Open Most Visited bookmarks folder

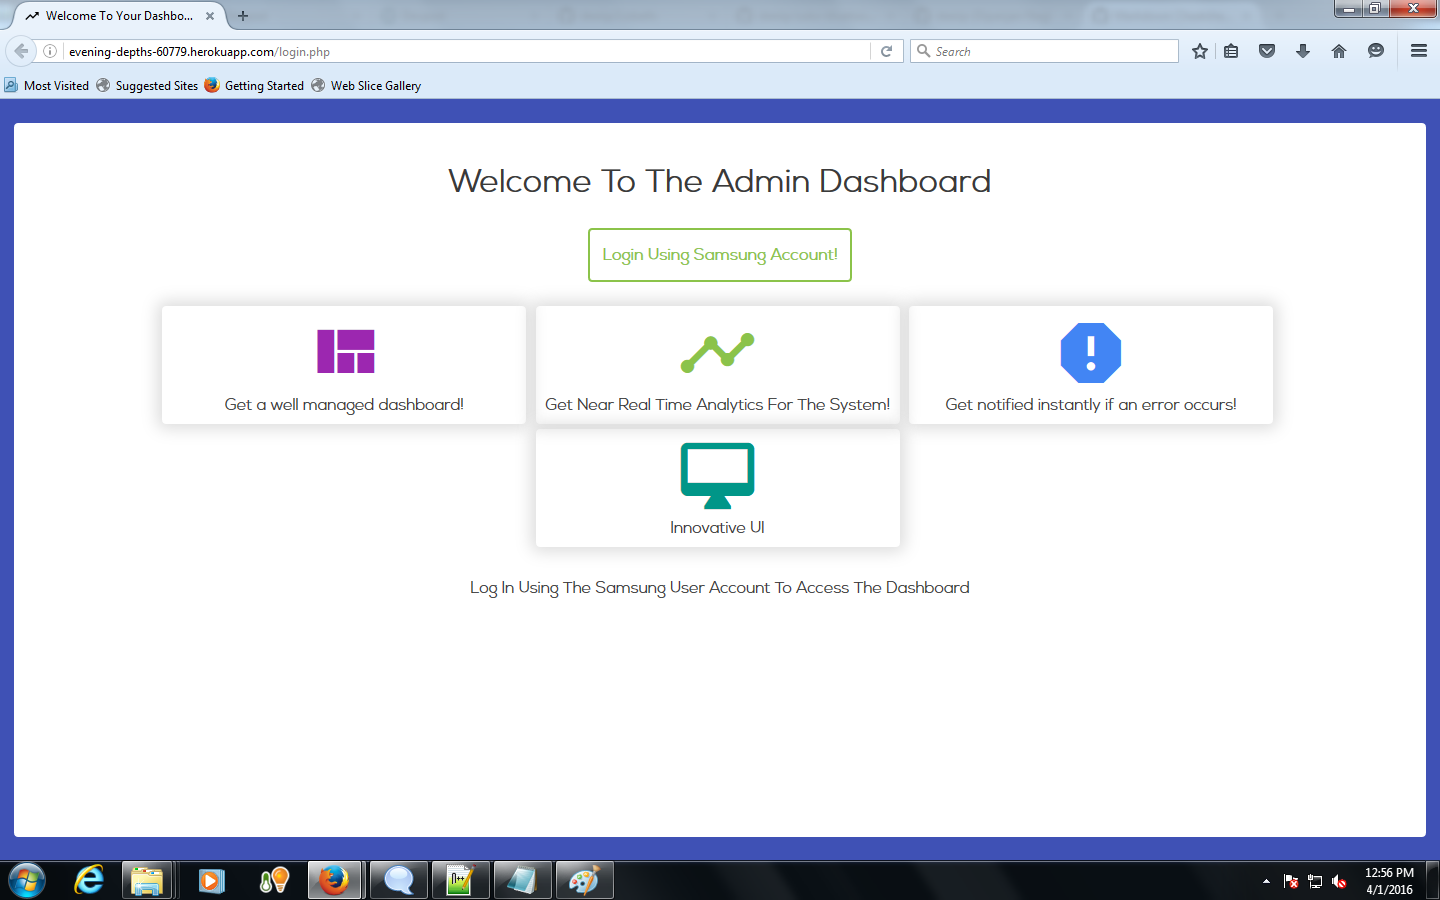(47, 86)
